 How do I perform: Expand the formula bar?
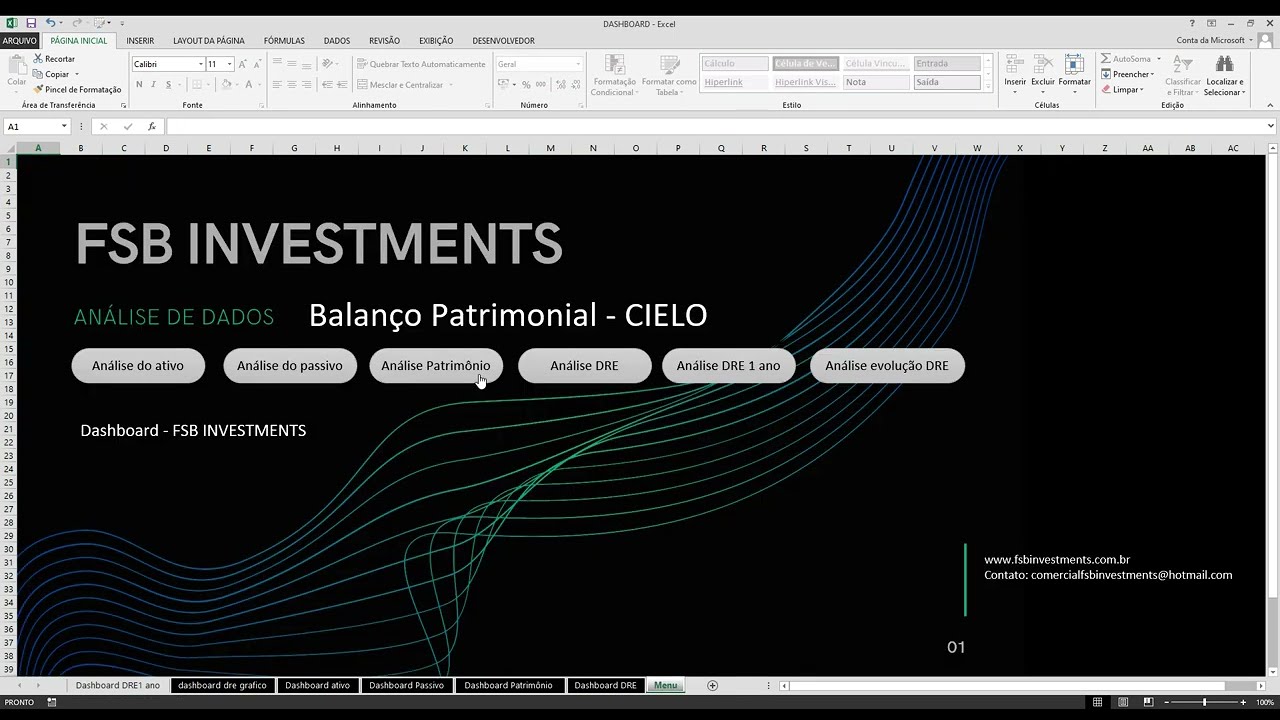[1271, 127]
